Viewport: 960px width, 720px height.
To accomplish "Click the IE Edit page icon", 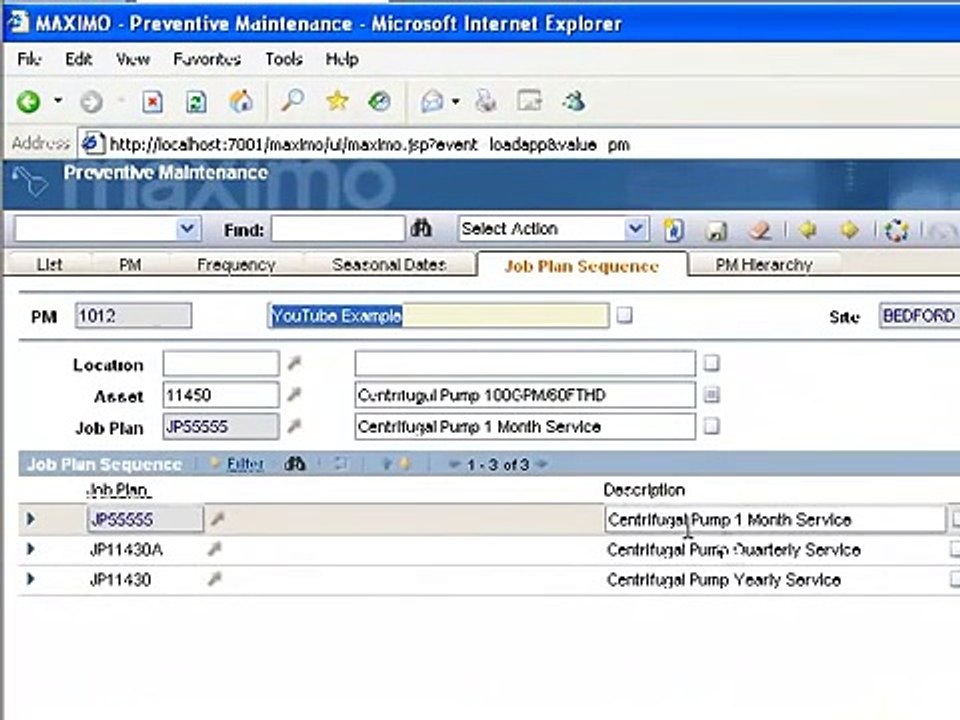I will coord(530,101).
